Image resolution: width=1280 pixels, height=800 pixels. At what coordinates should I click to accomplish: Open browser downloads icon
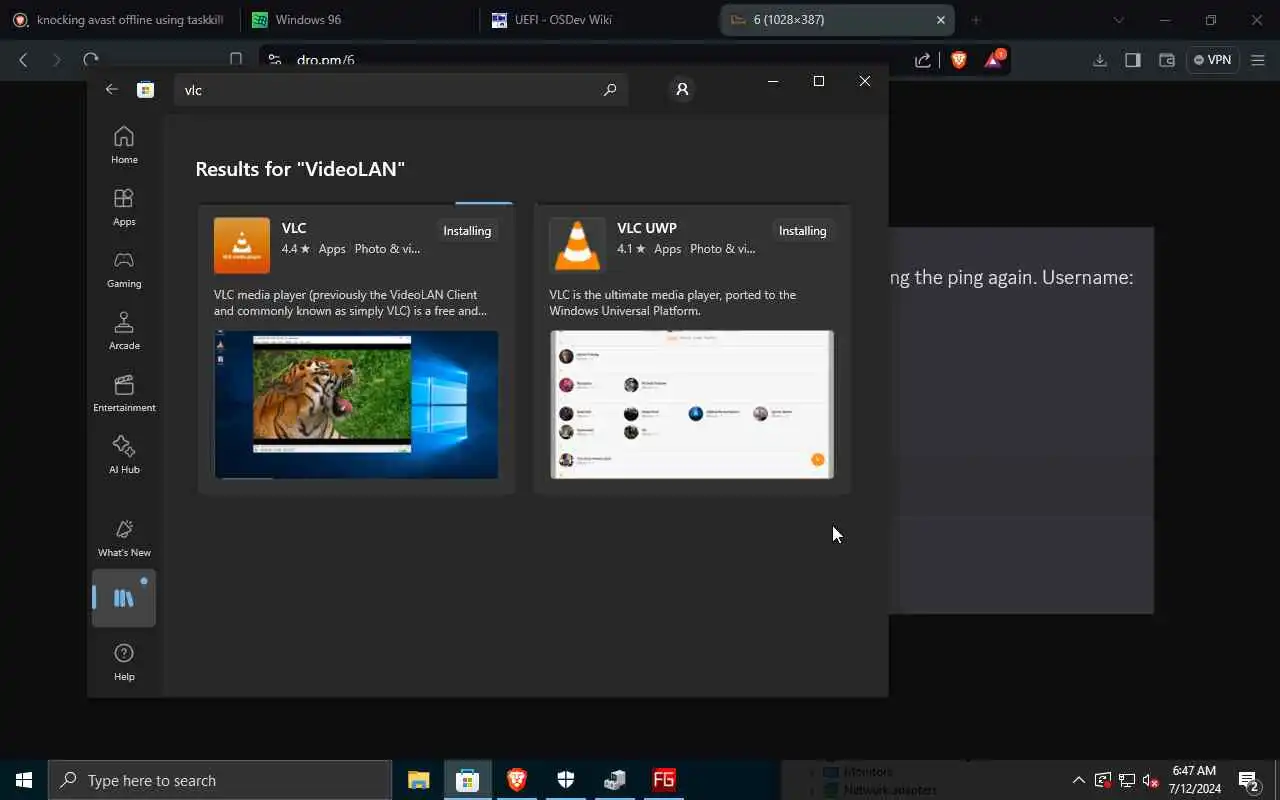click(1099, 60)
